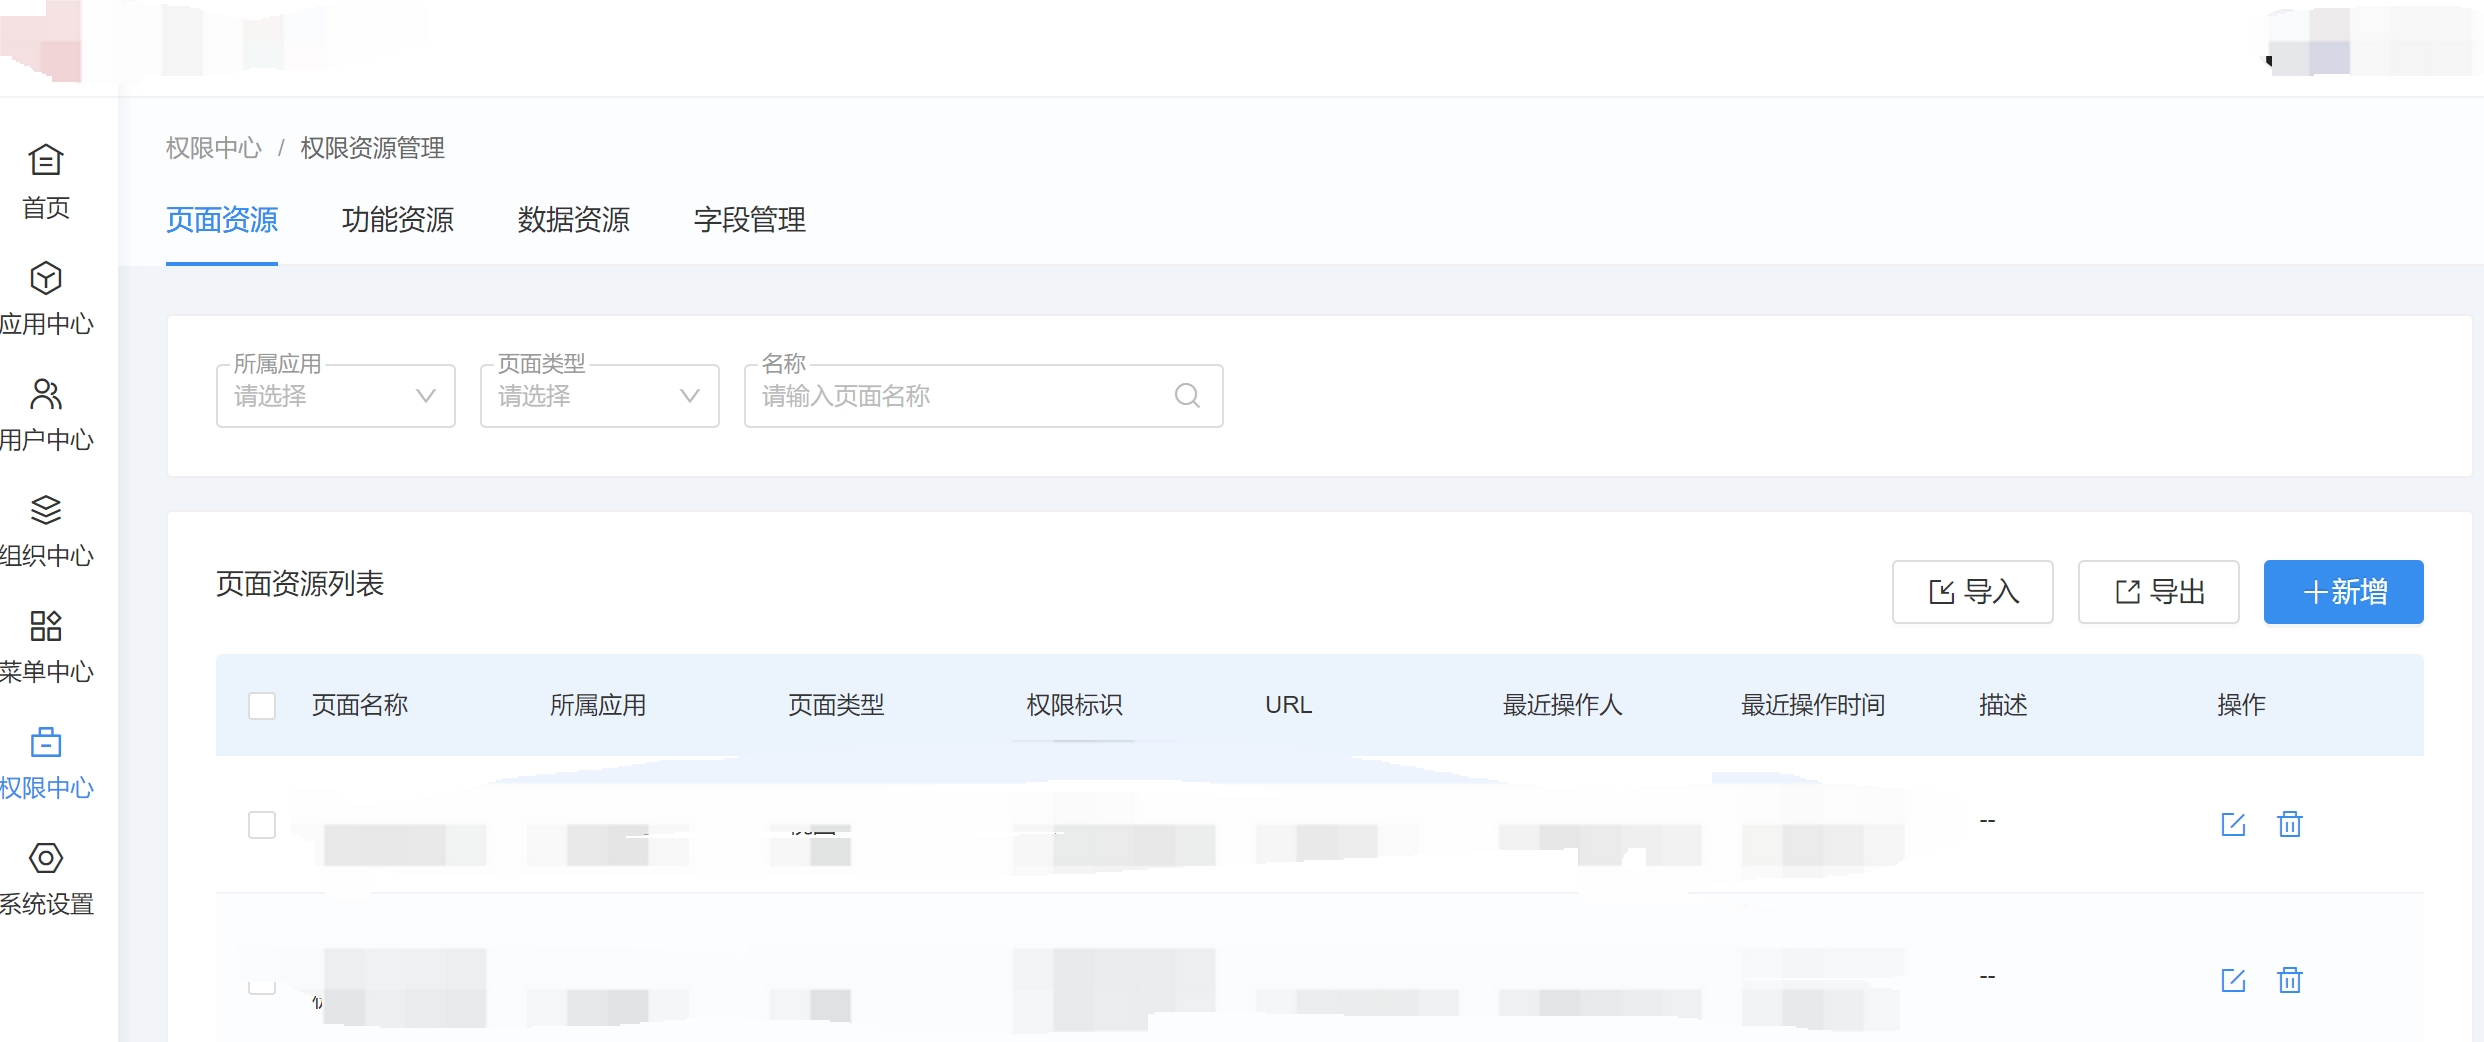Click the URL column header
Viewport: 2484px width, 1042px height.
[1288, 705]
